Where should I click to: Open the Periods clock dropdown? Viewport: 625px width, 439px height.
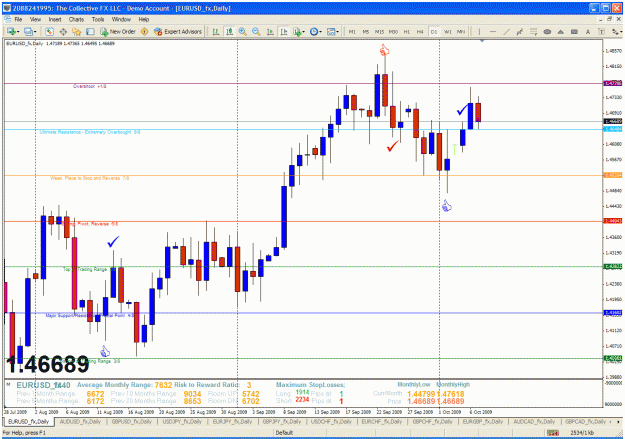pos(316,31)
